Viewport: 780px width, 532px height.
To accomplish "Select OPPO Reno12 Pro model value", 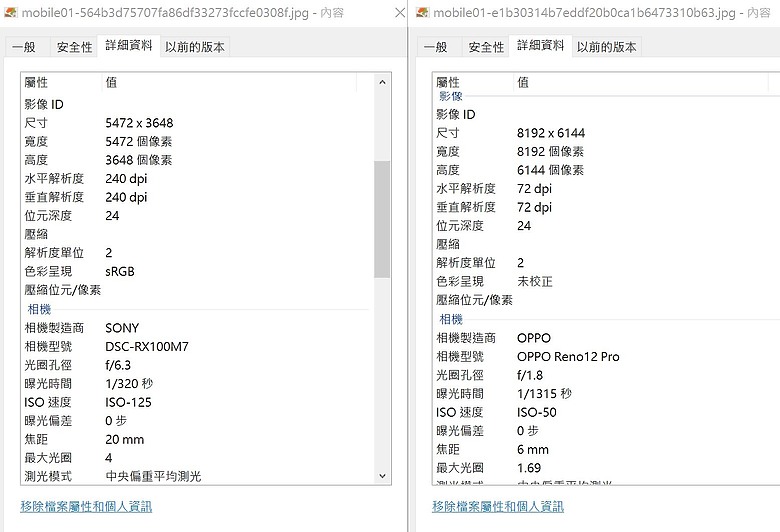I will point(568,357).
